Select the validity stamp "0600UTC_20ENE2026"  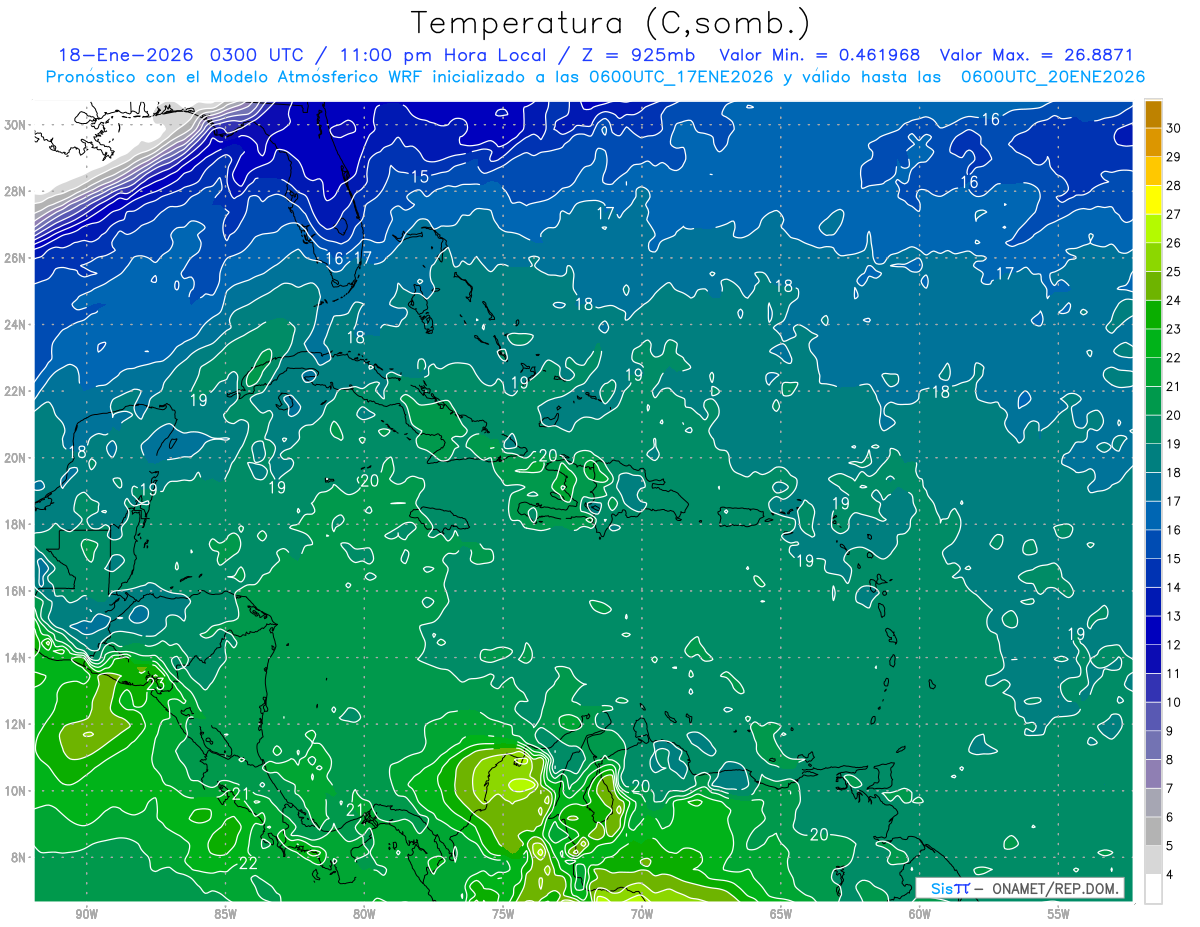point(1052,77)
